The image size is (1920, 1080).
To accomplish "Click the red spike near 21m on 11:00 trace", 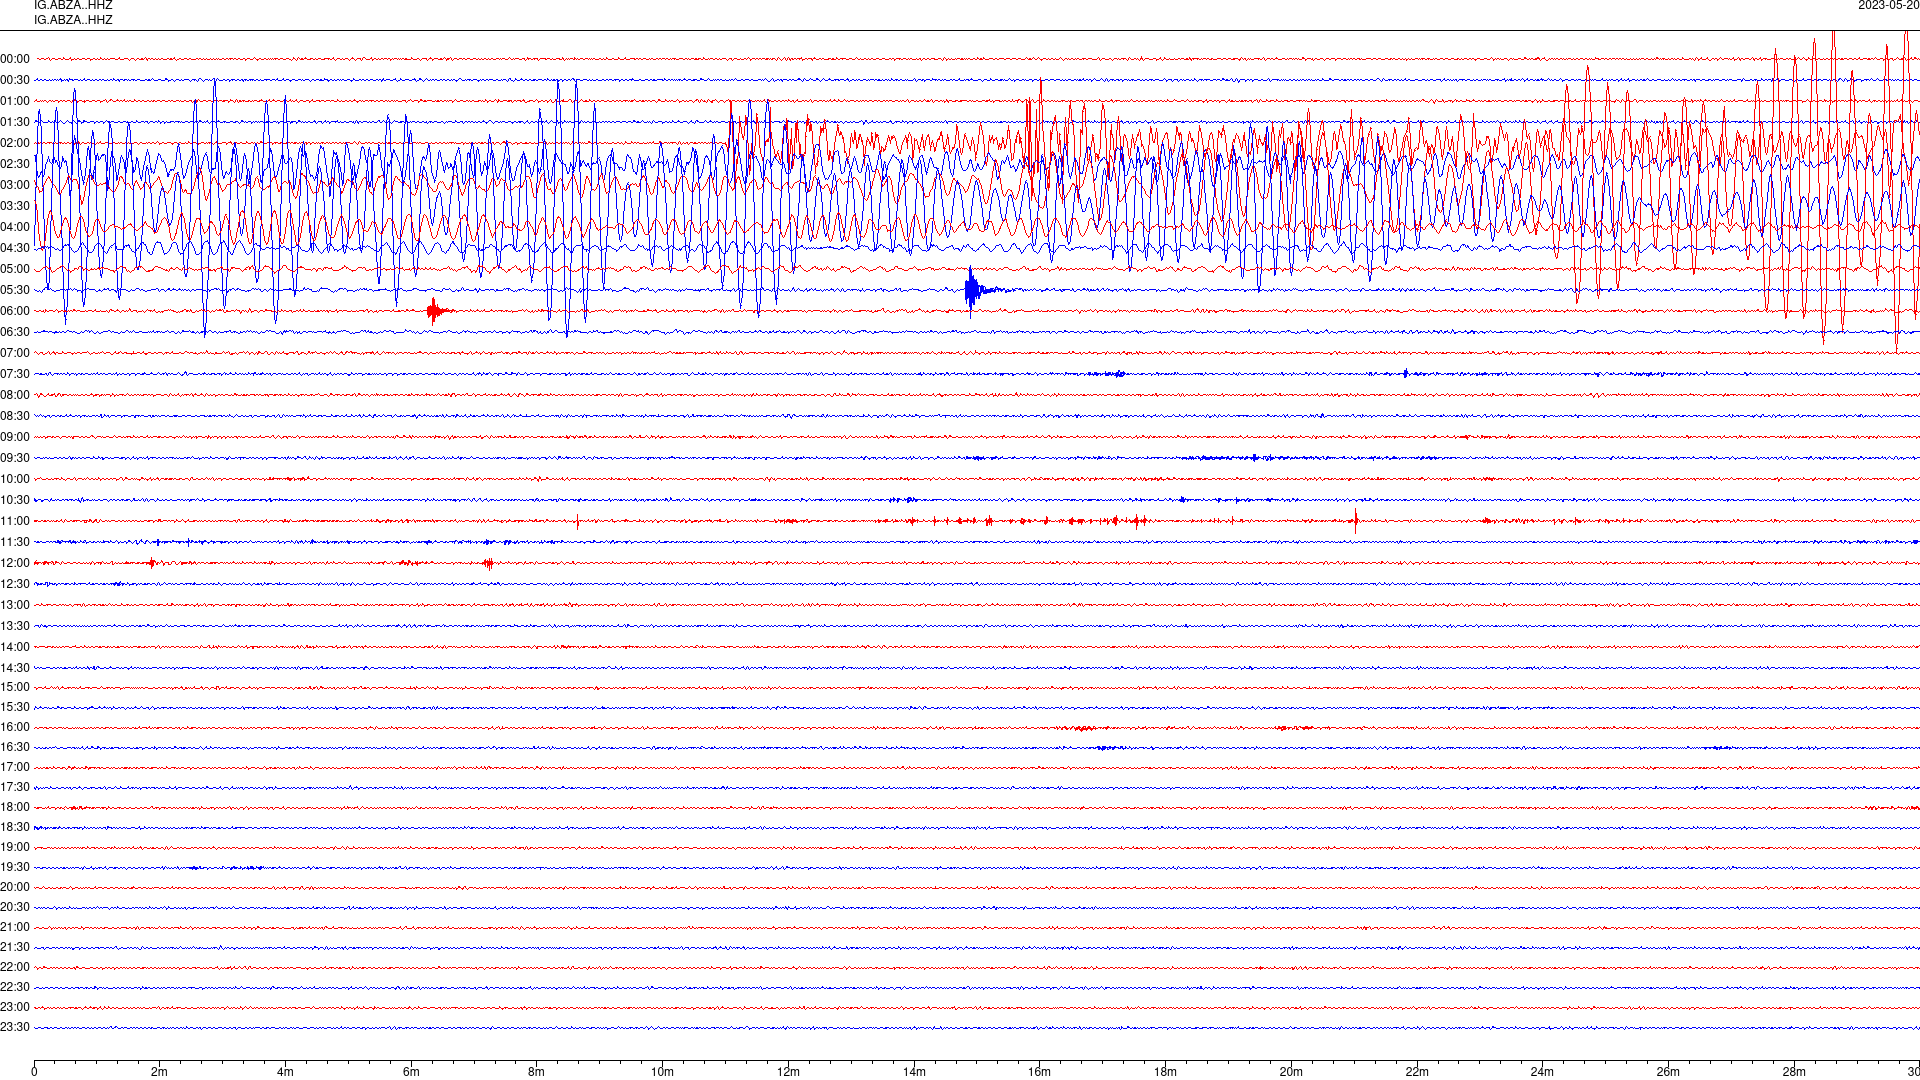I will click(x=1356, y=520).
